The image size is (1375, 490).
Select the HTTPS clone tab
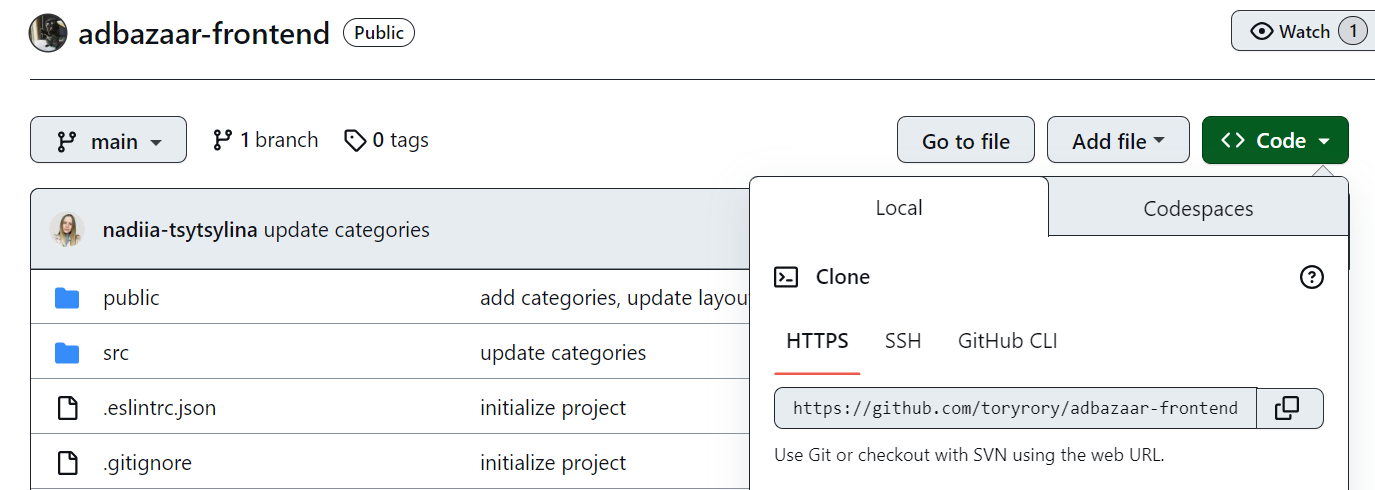(x=817, y=341)
